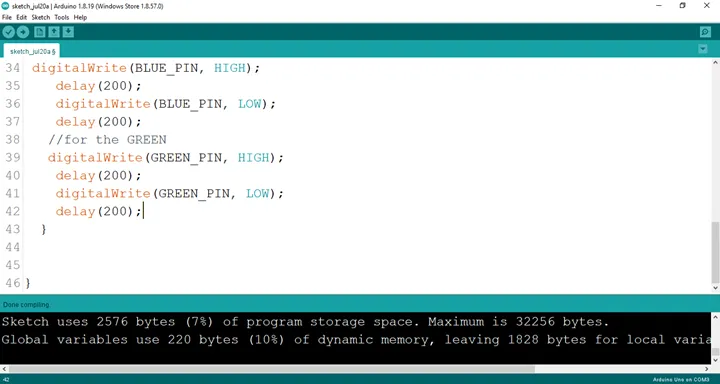
Task: Open the Edit menu
Action: (x=22, y=17)
